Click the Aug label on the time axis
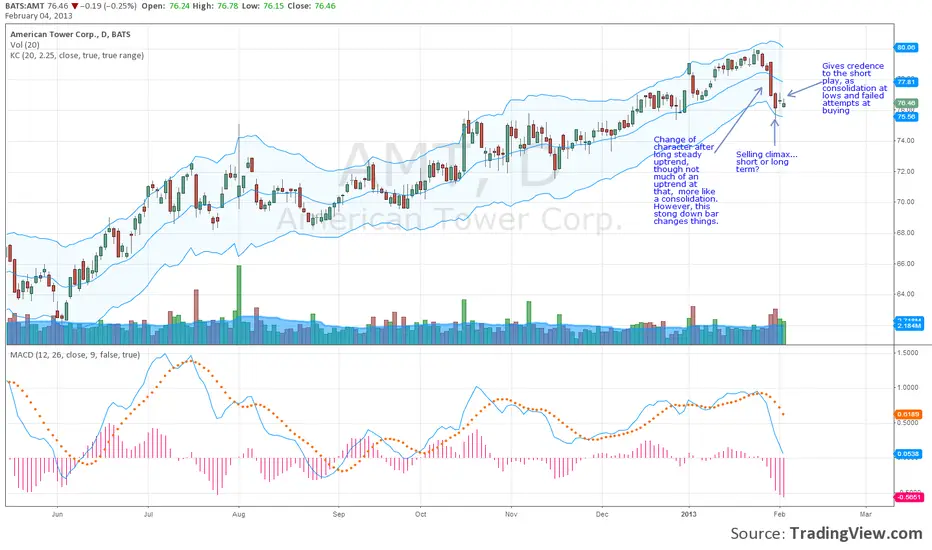Screen dimensions: 932x550 point(238,514)
